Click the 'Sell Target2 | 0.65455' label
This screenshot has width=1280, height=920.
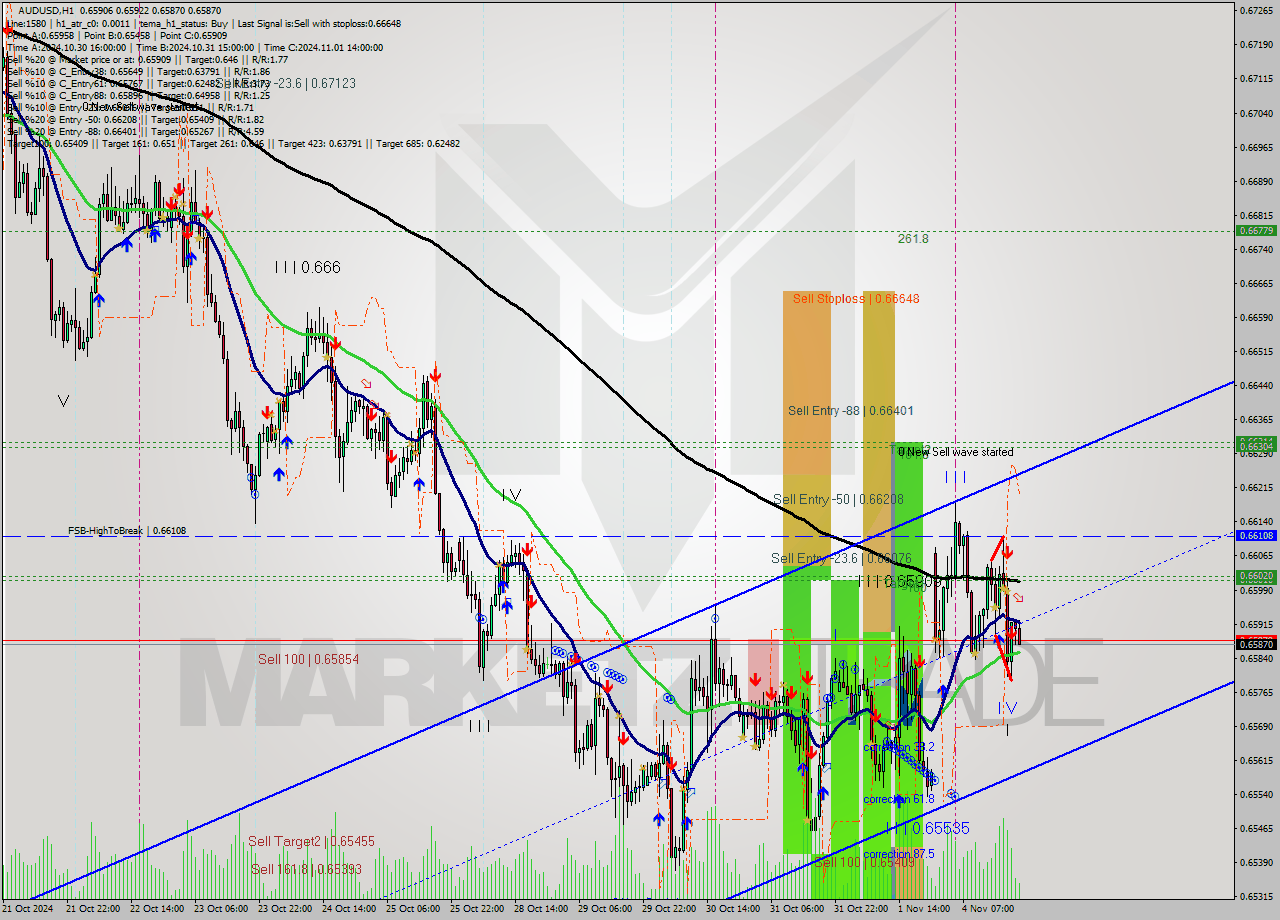312,841
